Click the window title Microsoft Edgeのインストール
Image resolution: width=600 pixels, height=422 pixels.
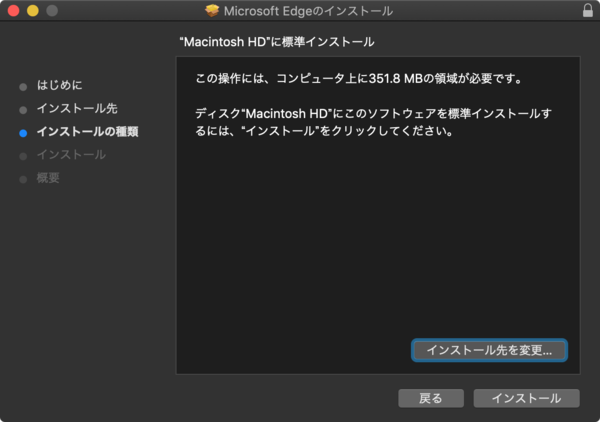[308, 11]
